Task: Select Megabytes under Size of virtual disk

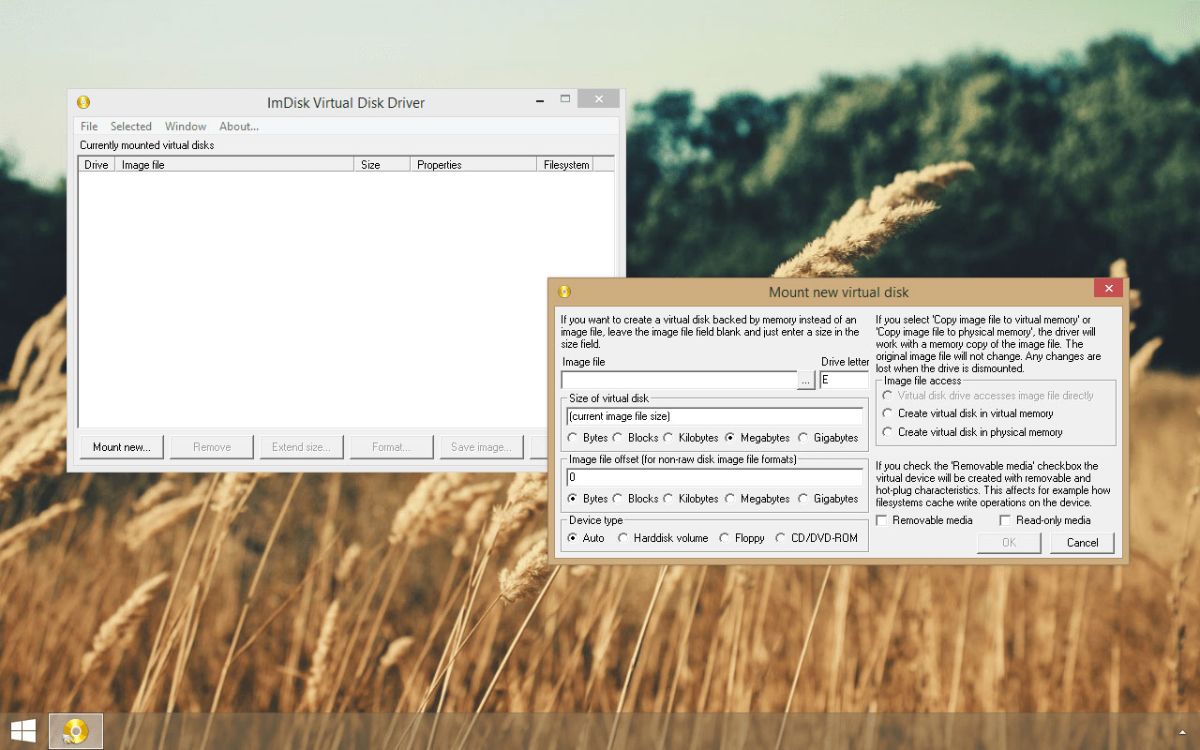Action: [x=757, y=438]
